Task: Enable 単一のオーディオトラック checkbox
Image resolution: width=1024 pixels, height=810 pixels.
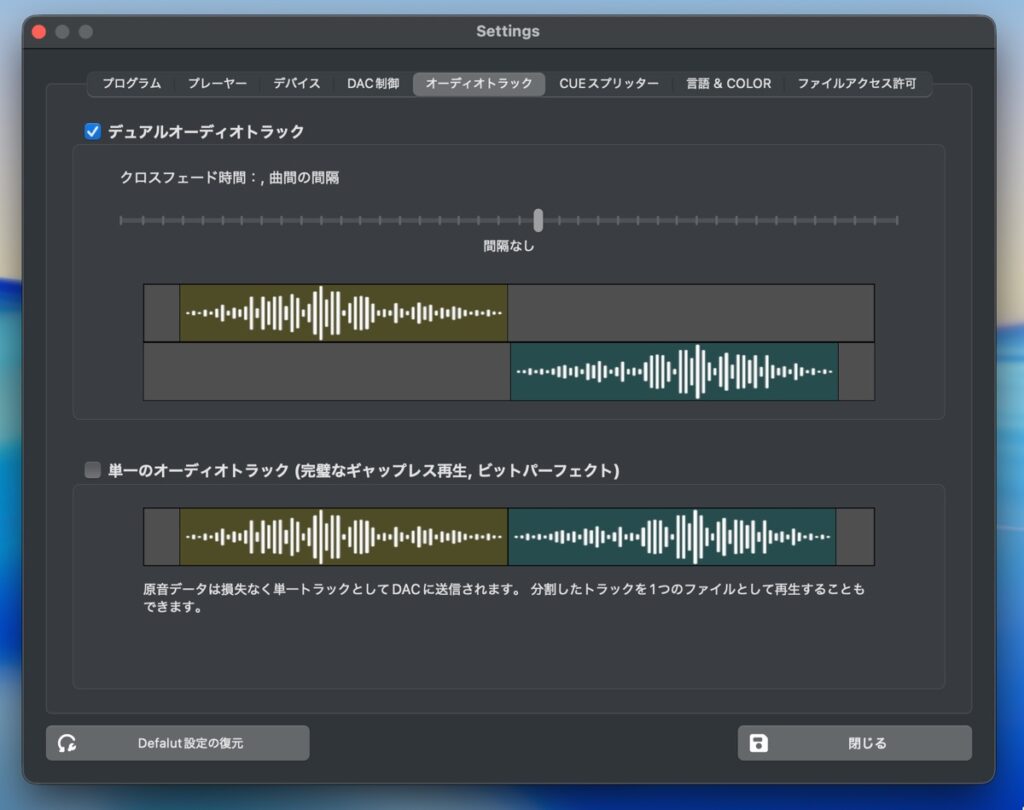Action: [93, 470]
